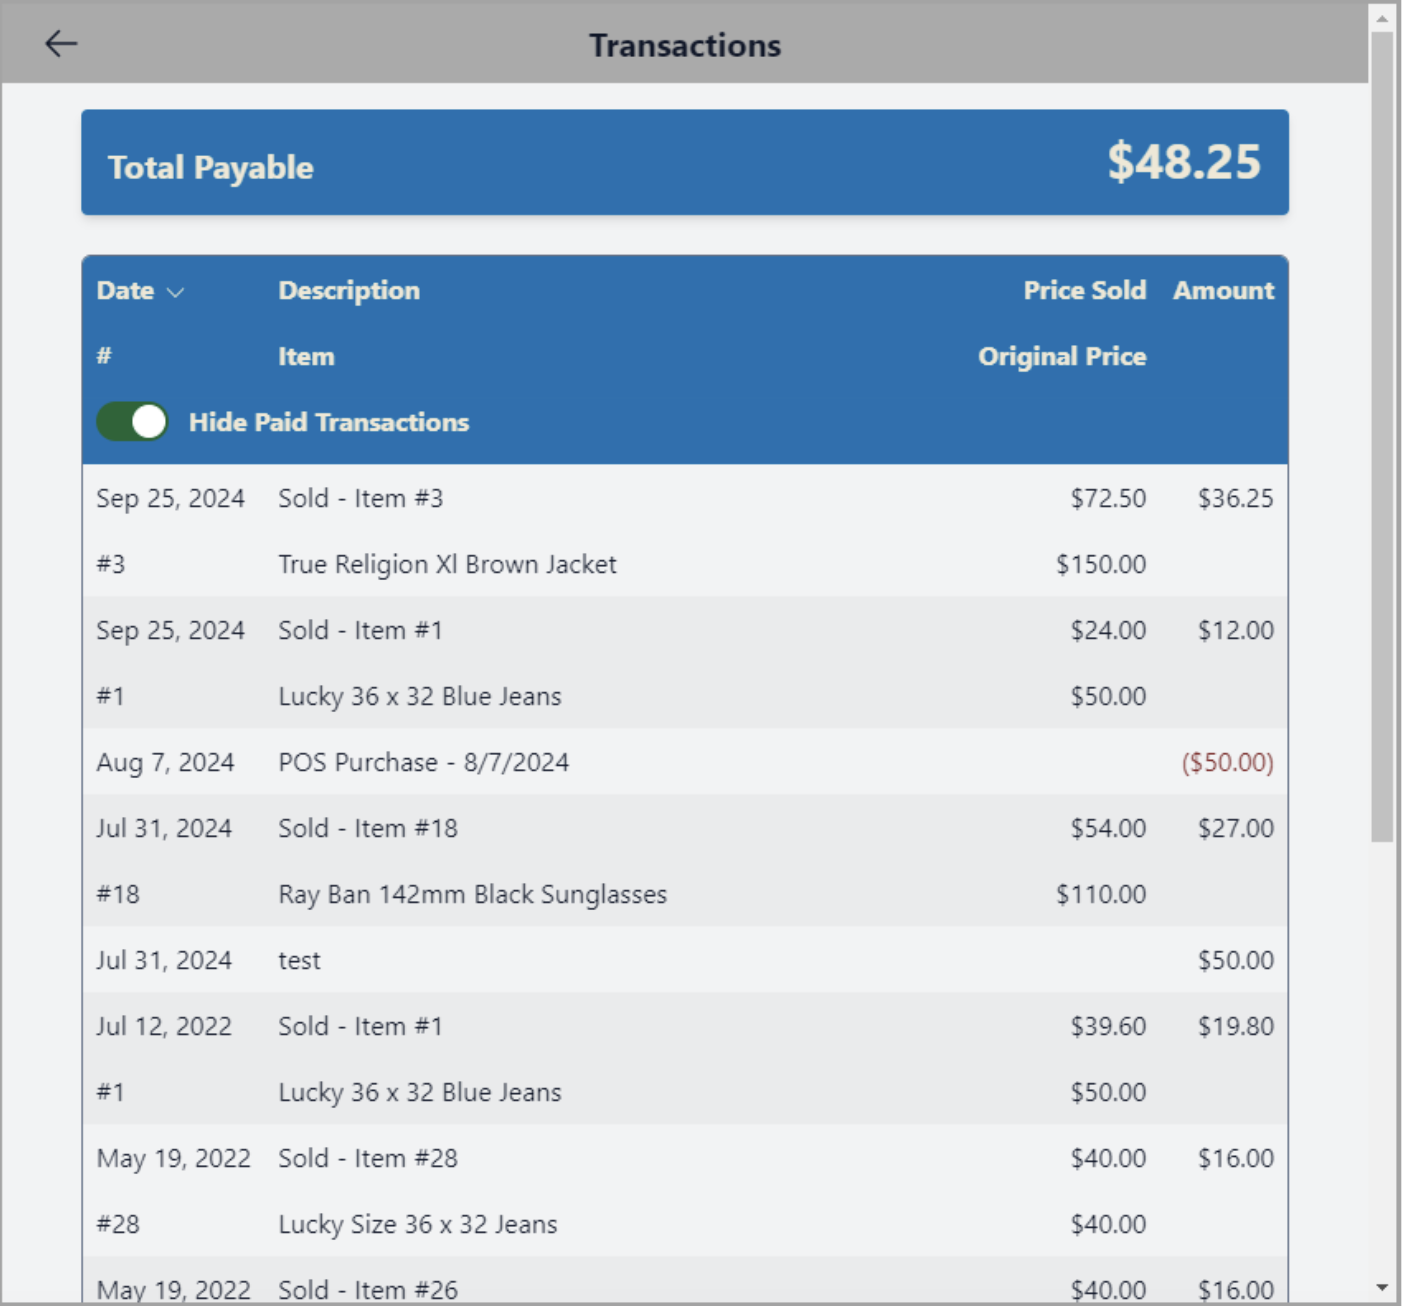The width and height of the screenshot is (1402, 1306).
Task: Click the Amount column header
Action: 1223,291
